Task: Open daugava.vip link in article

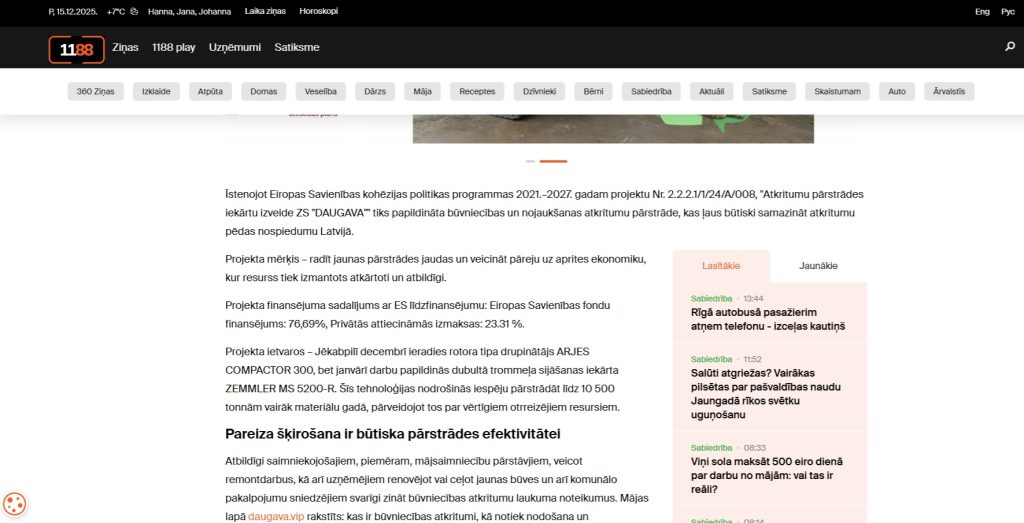Action: coord(276,516)
